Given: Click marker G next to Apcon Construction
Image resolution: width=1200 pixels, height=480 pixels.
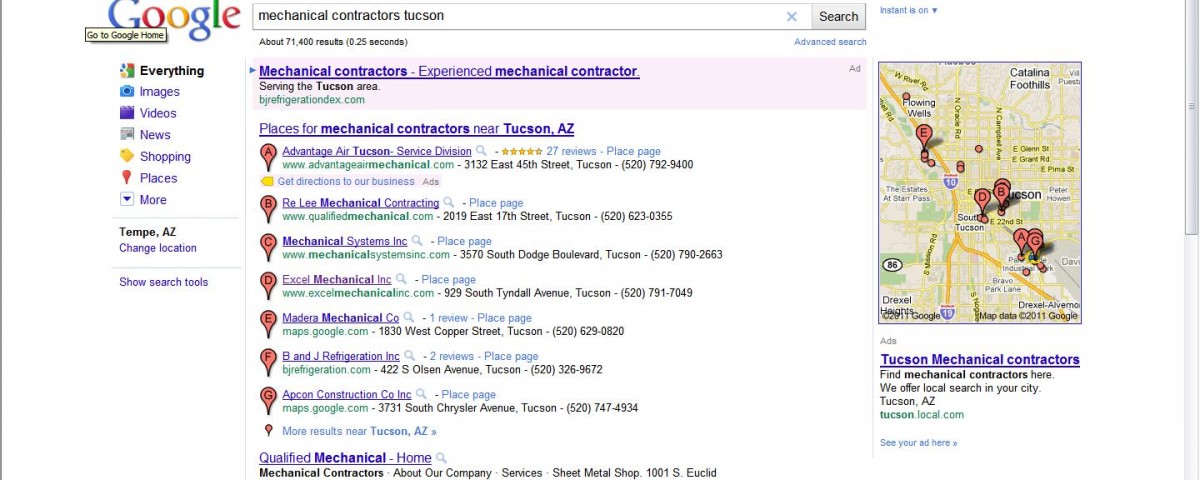Looking at the screenshot, I should click(268, 400).
